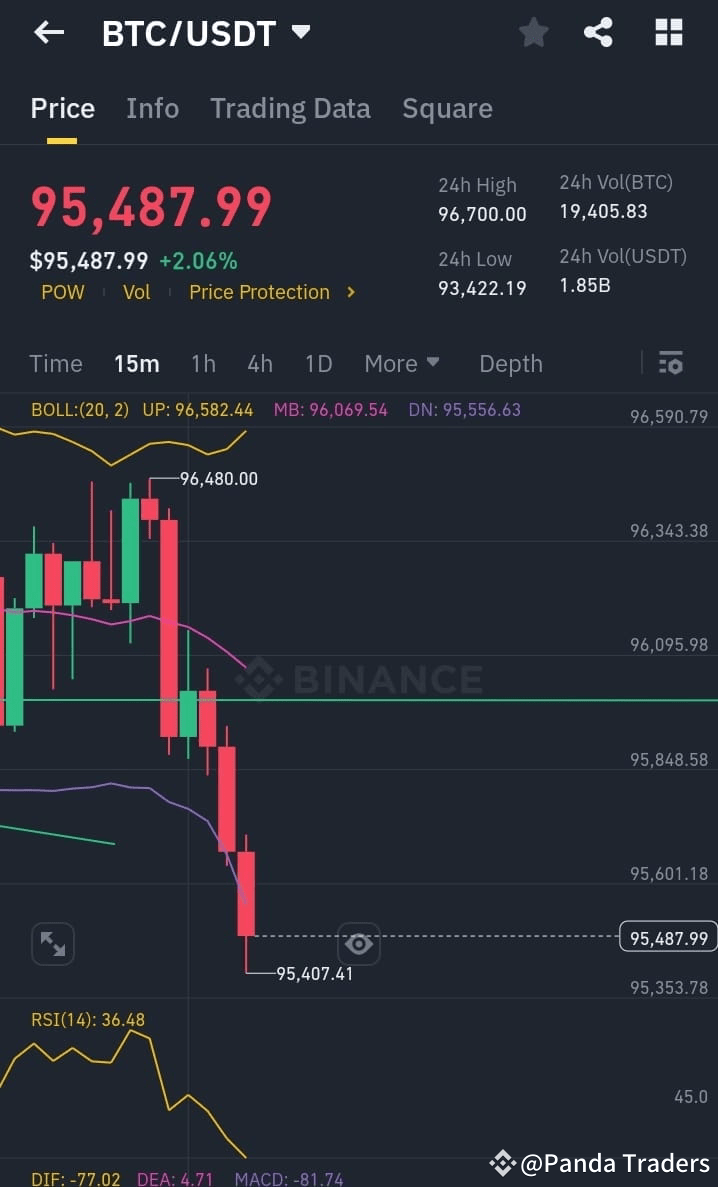Expand chart to fullscreen mode

pos(52,944)
